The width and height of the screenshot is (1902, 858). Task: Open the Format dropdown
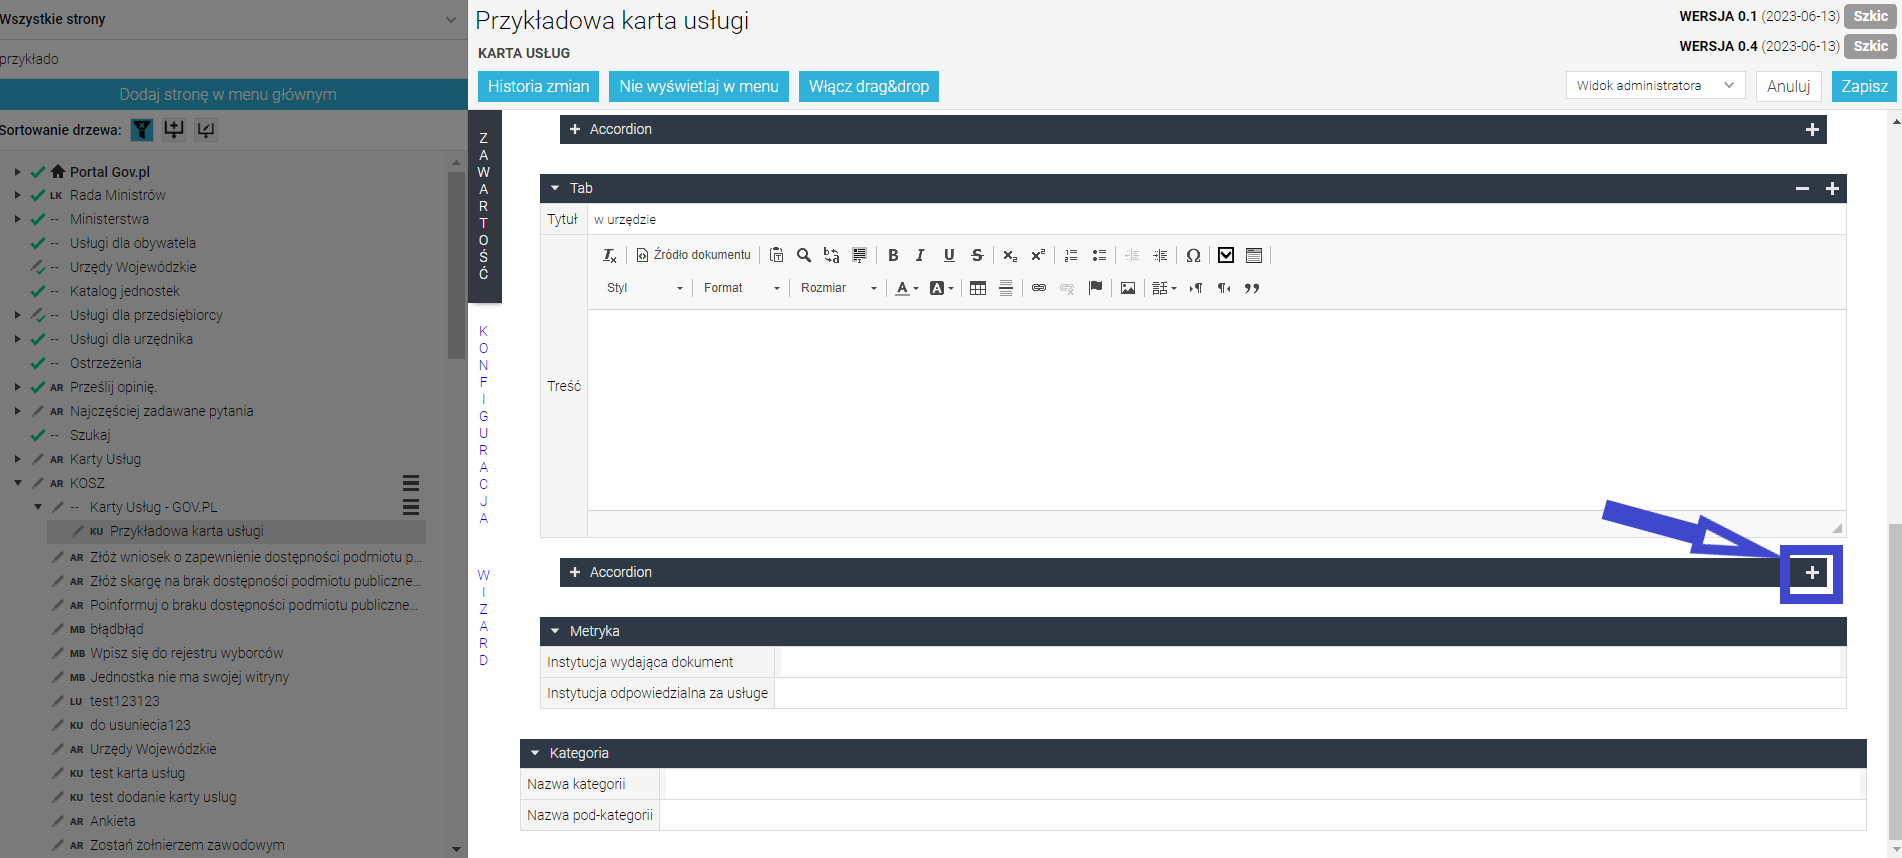tap(742, 288)
